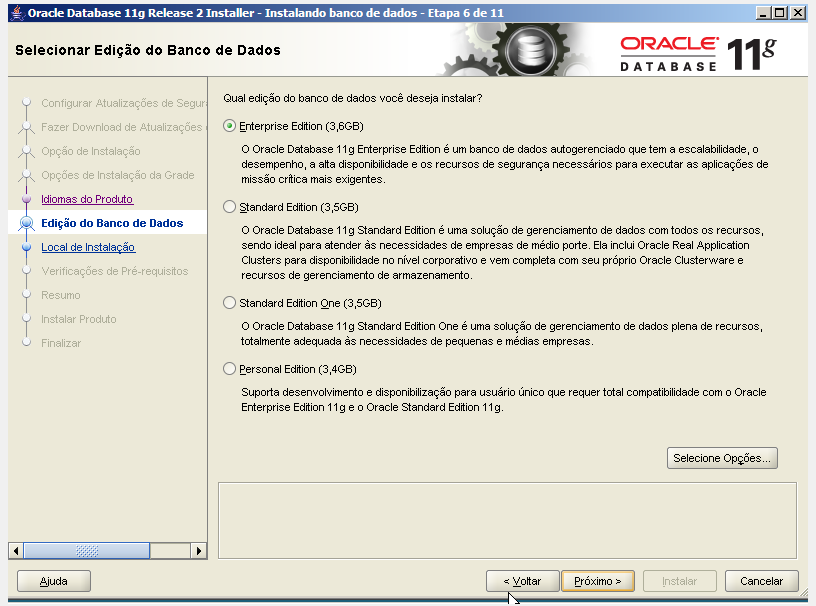Click the step marker beside Idiomas do Produto
Viewport: 816px width, 606px height.
pos(27,199)
